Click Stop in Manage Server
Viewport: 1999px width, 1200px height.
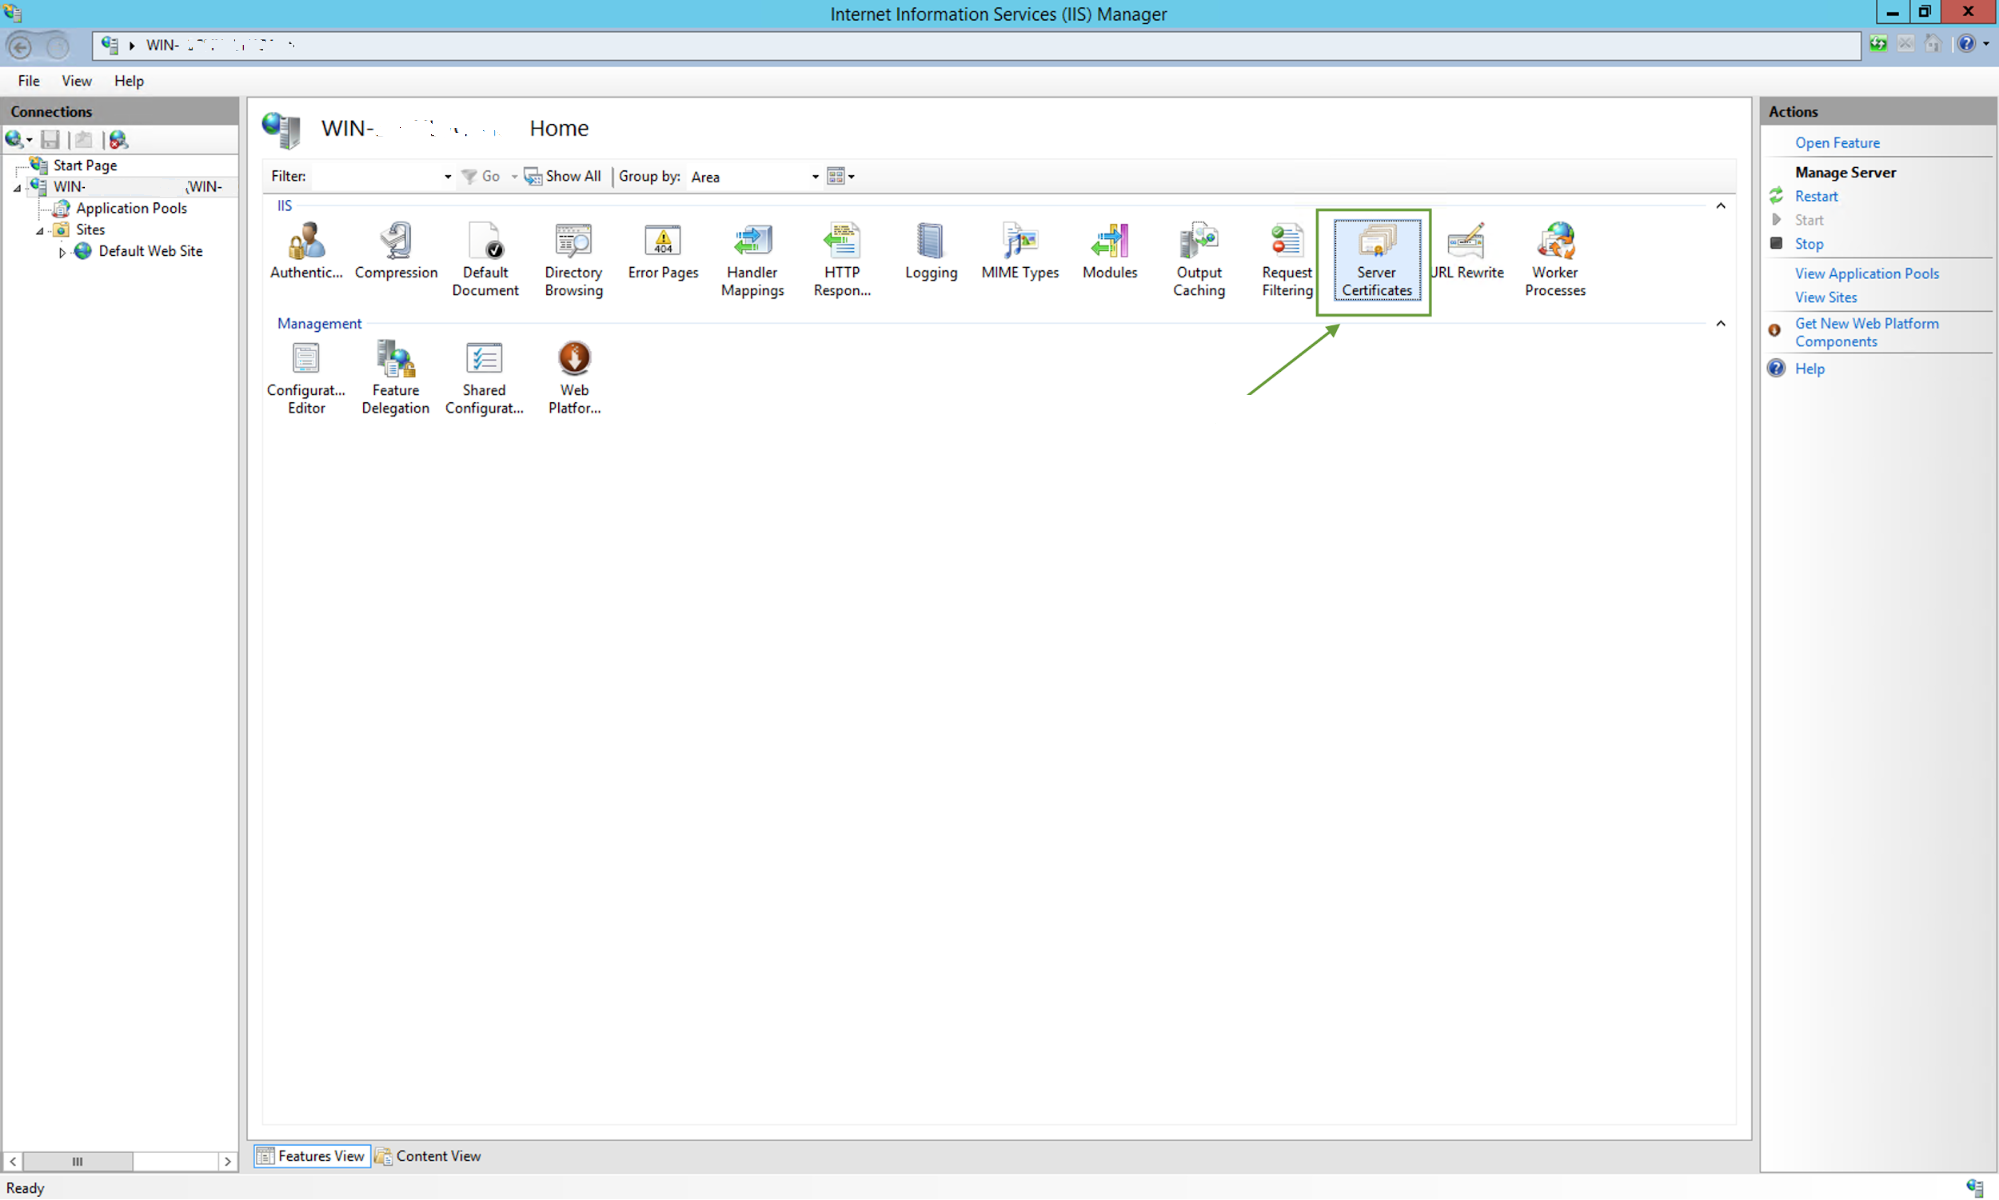click(1808, 244)
